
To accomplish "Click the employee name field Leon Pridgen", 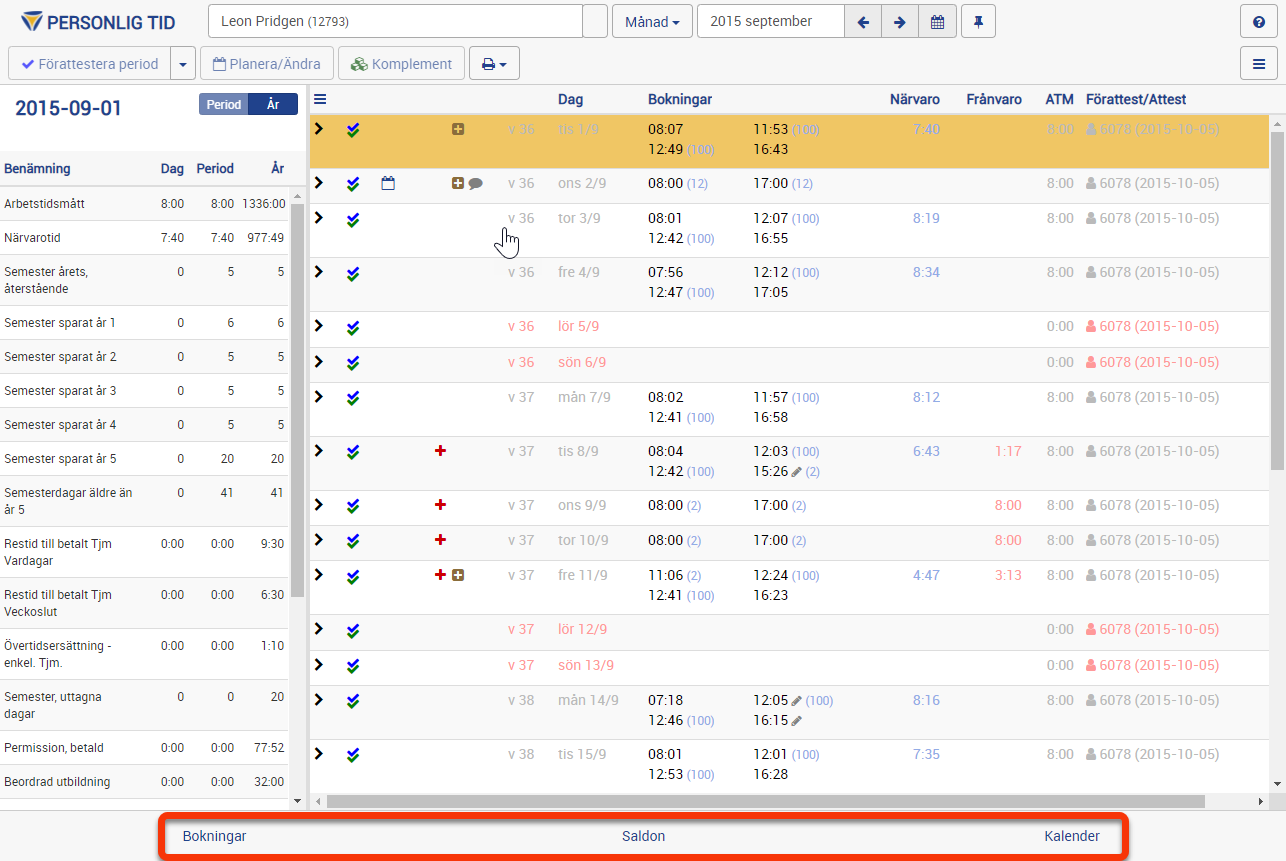I will click(395, 21).
